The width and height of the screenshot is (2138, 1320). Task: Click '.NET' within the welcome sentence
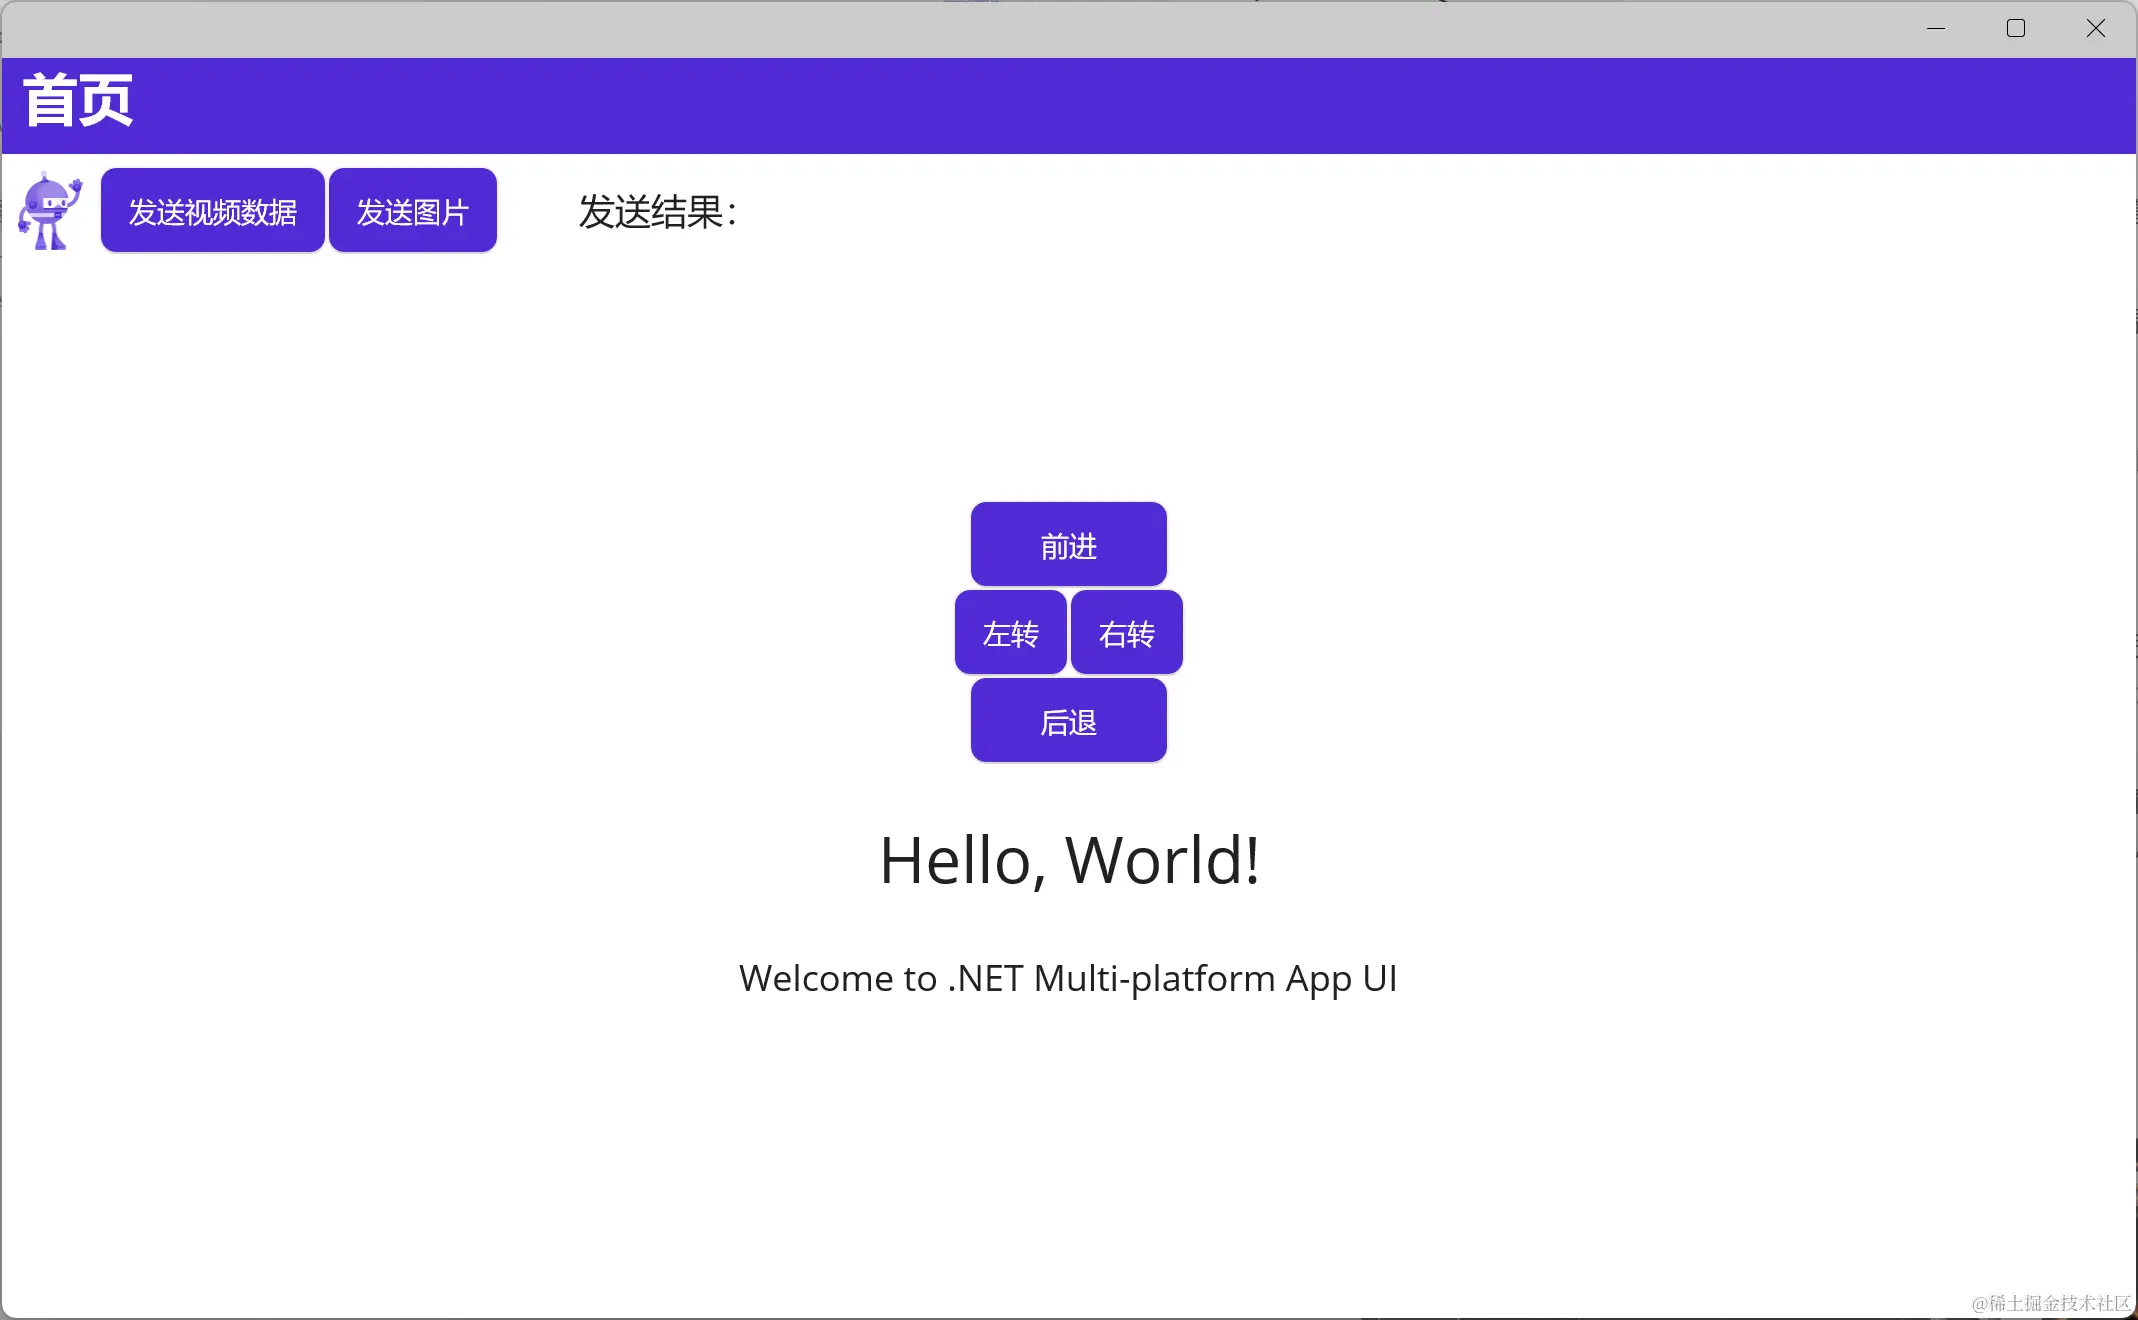point(984,978)
